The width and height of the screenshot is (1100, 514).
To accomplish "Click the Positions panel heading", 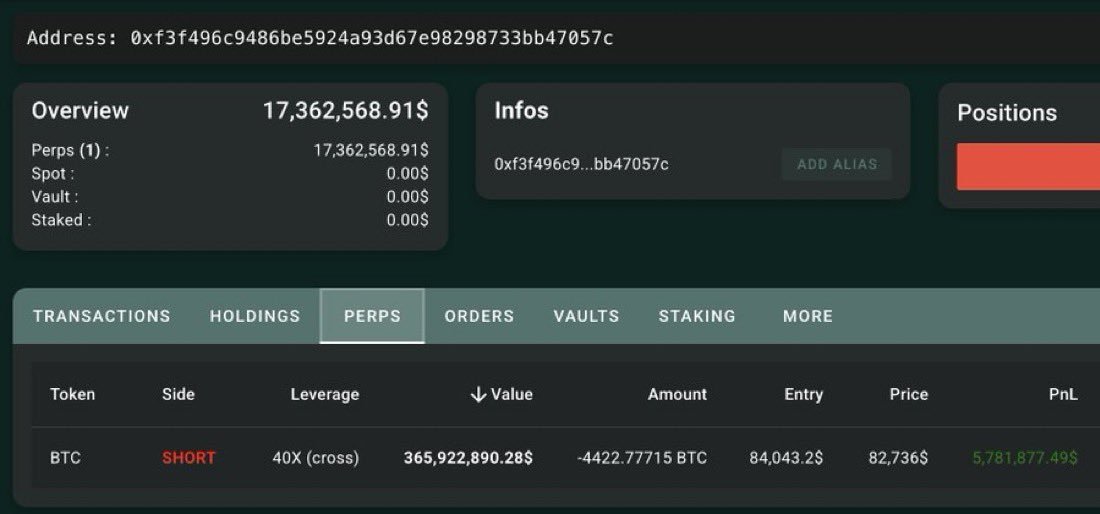I will (1007, 113).
